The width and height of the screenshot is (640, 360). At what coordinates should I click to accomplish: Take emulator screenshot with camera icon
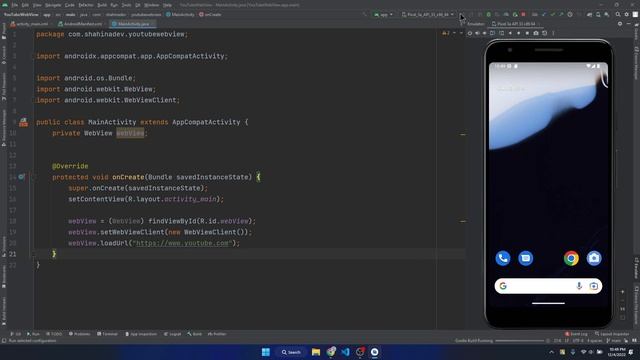(x=536, y=33)
